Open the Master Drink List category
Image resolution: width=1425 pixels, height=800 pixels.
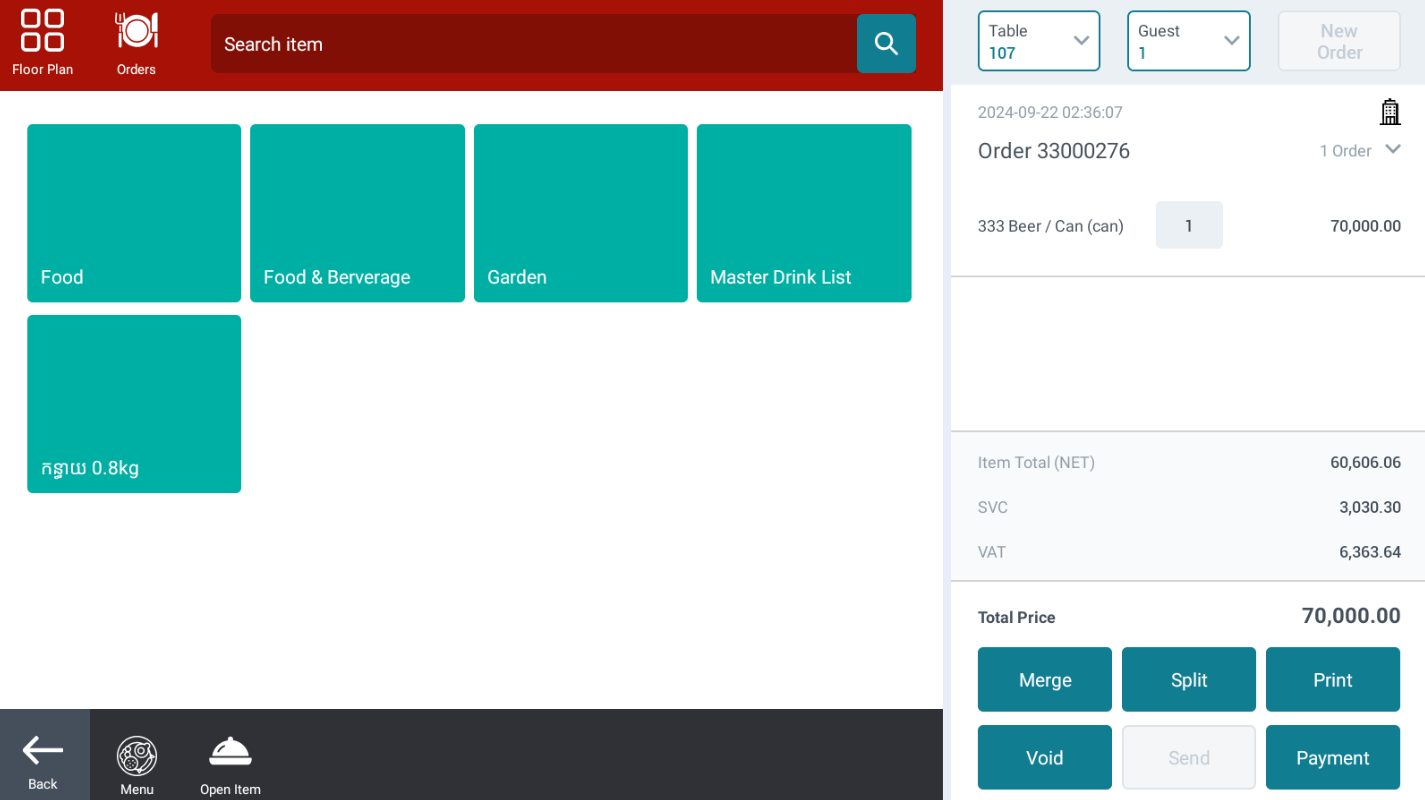pos(803,213)
